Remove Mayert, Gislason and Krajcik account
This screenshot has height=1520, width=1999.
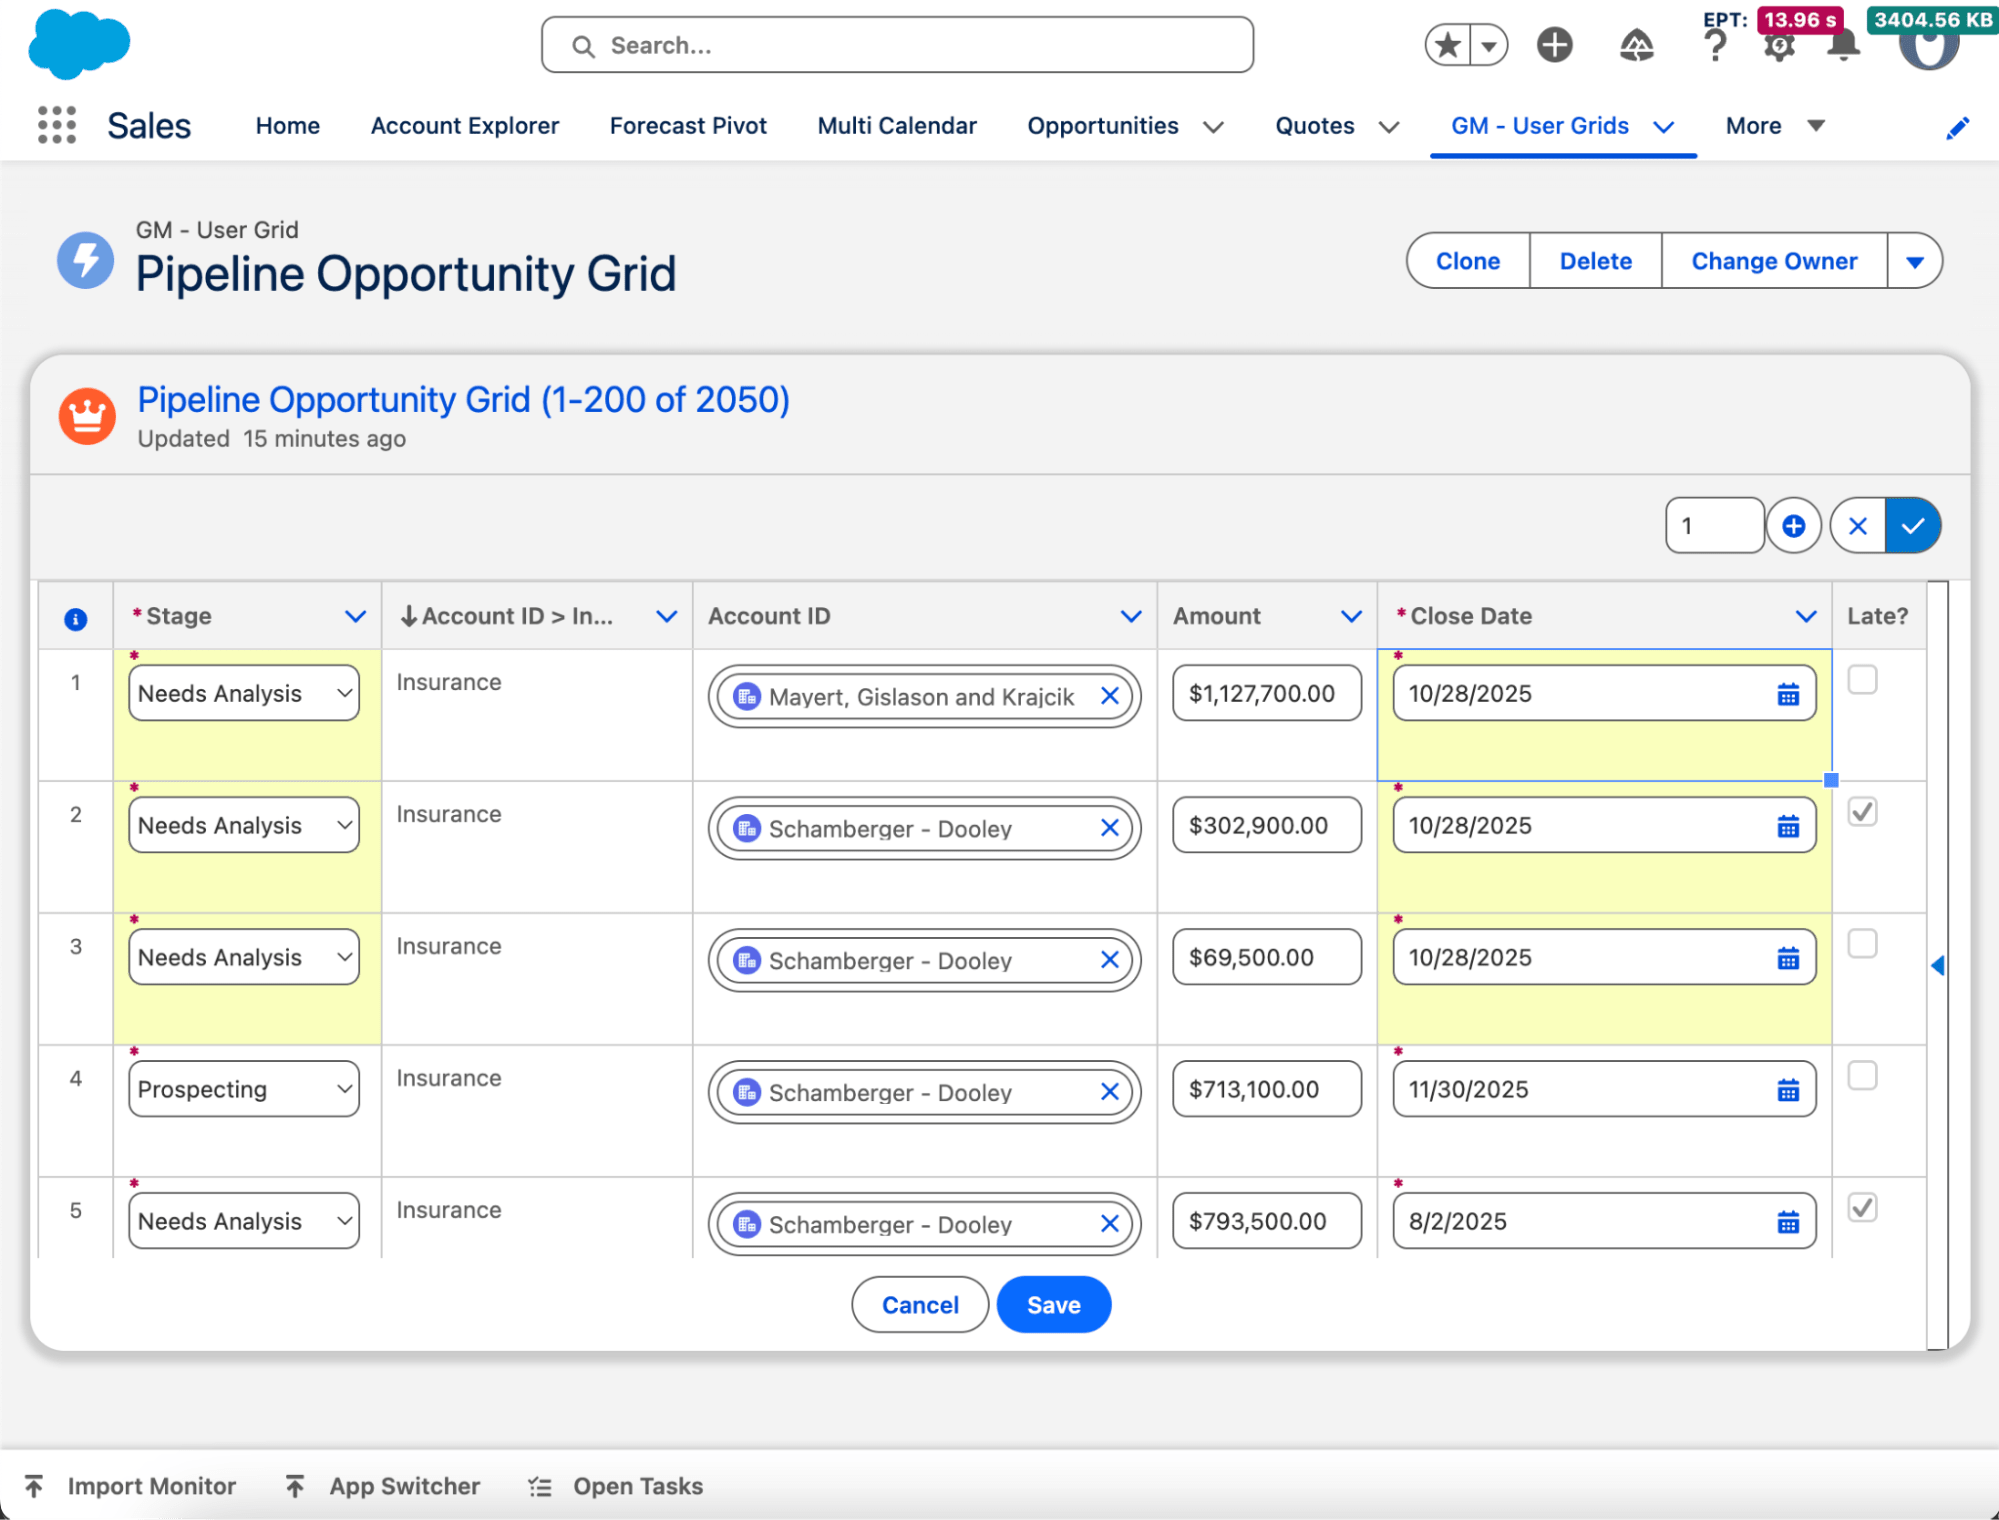(1109, 696)
